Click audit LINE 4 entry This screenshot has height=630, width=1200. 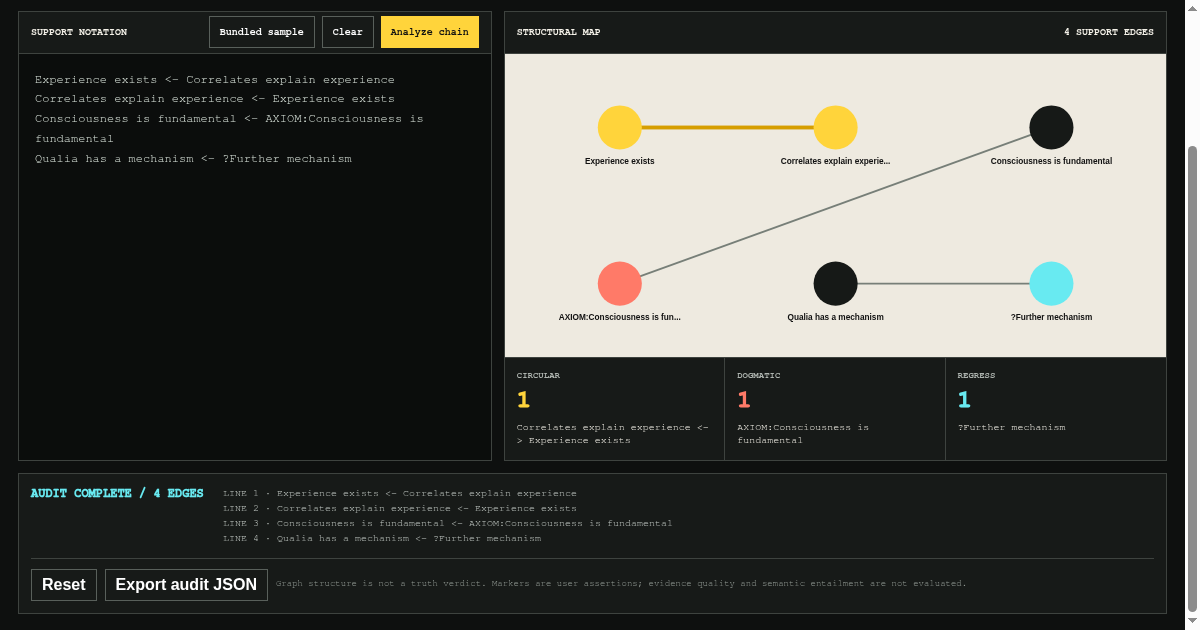click(x=382, y=538)
